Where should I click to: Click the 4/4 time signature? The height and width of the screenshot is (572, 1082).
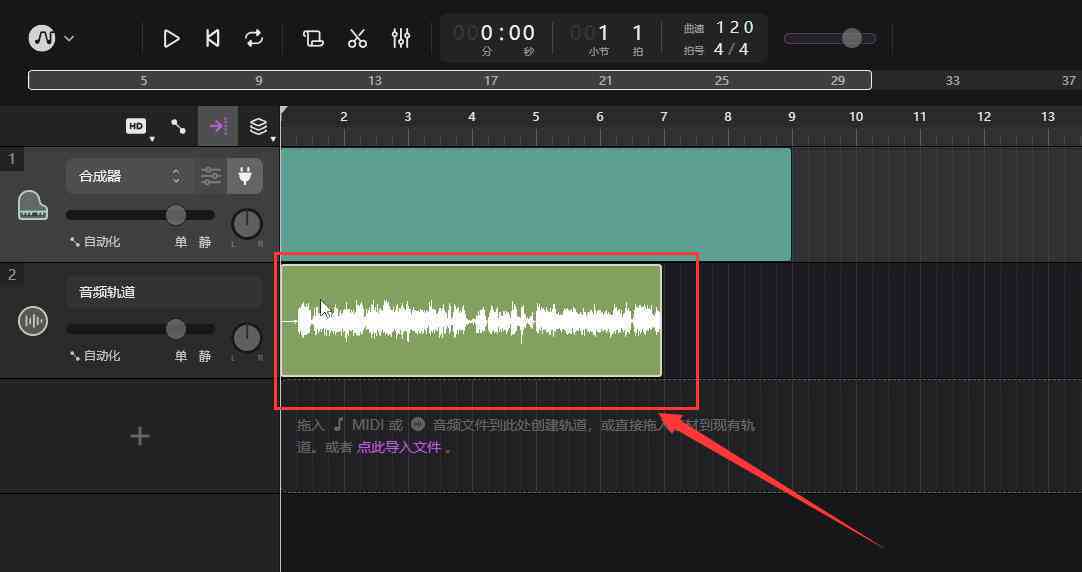tap(731, 50)
